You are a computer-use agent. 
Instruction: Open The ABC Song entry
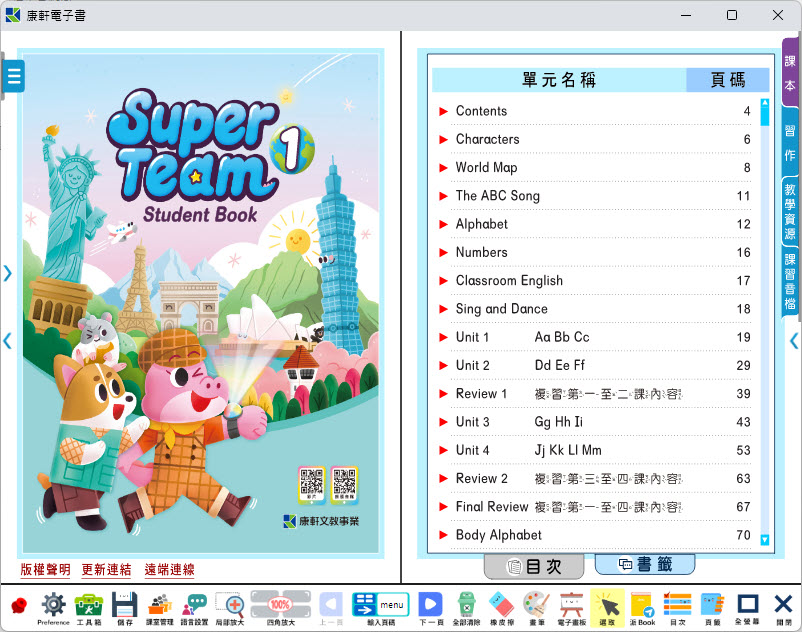click(595, 196)
